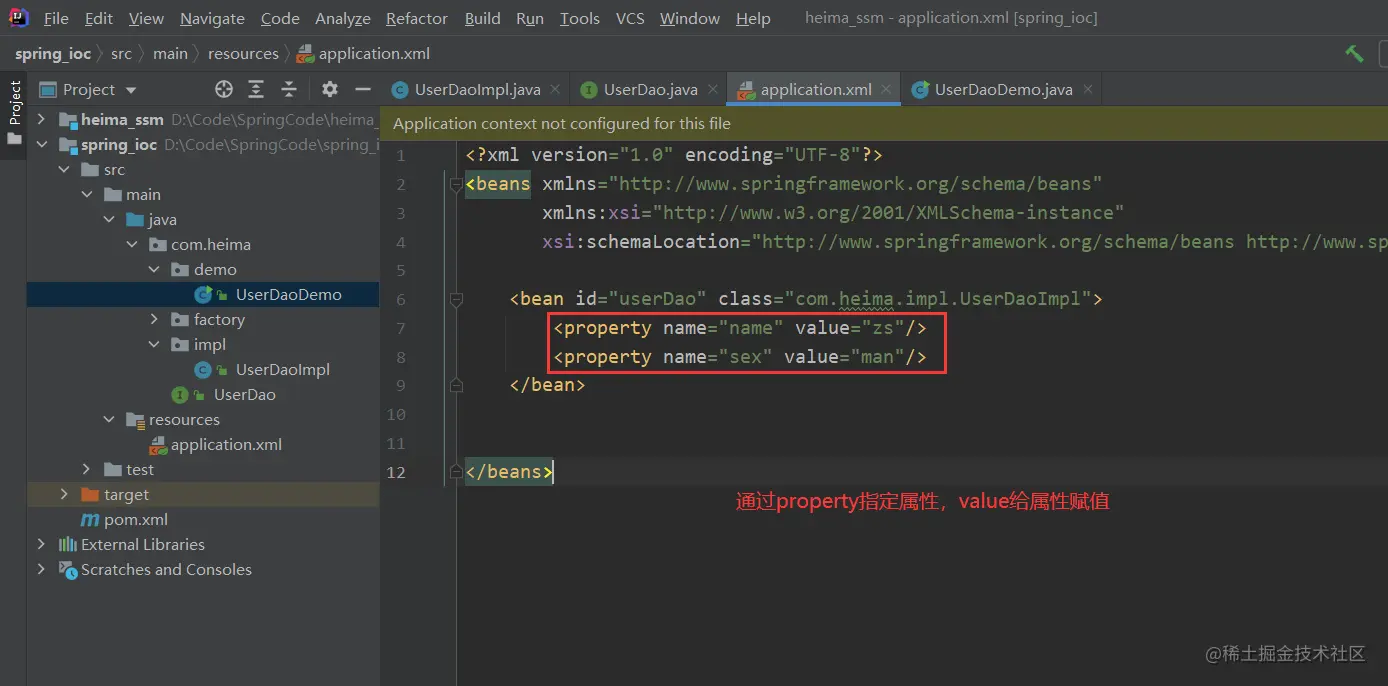Collapse the resources folder
The width and height of the screenshot is (1388, 686).
pos(109,420)
